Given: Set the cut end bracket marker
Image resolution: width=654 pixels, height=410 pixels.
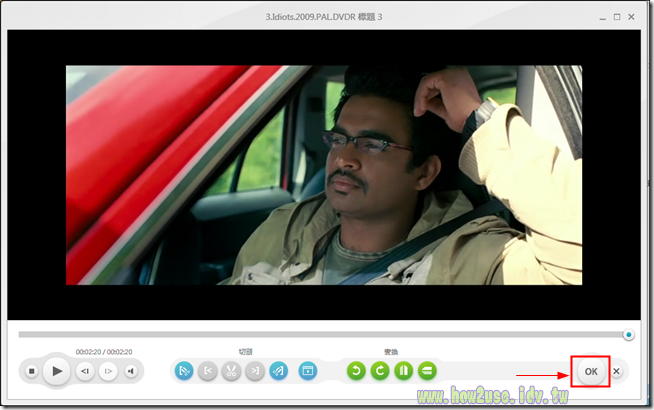Looking at the screenshot, I should click(x=255, y=371).
